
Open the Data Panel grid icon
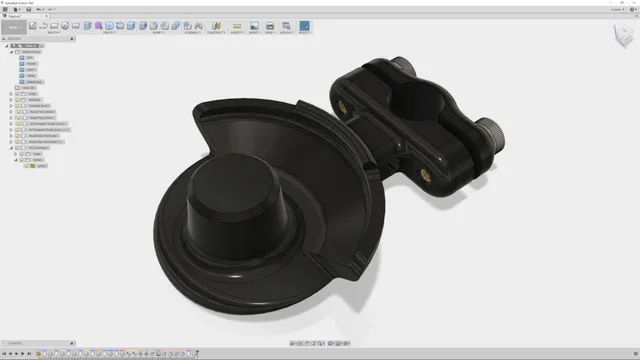pyautogui.click(x=5, y=9)
